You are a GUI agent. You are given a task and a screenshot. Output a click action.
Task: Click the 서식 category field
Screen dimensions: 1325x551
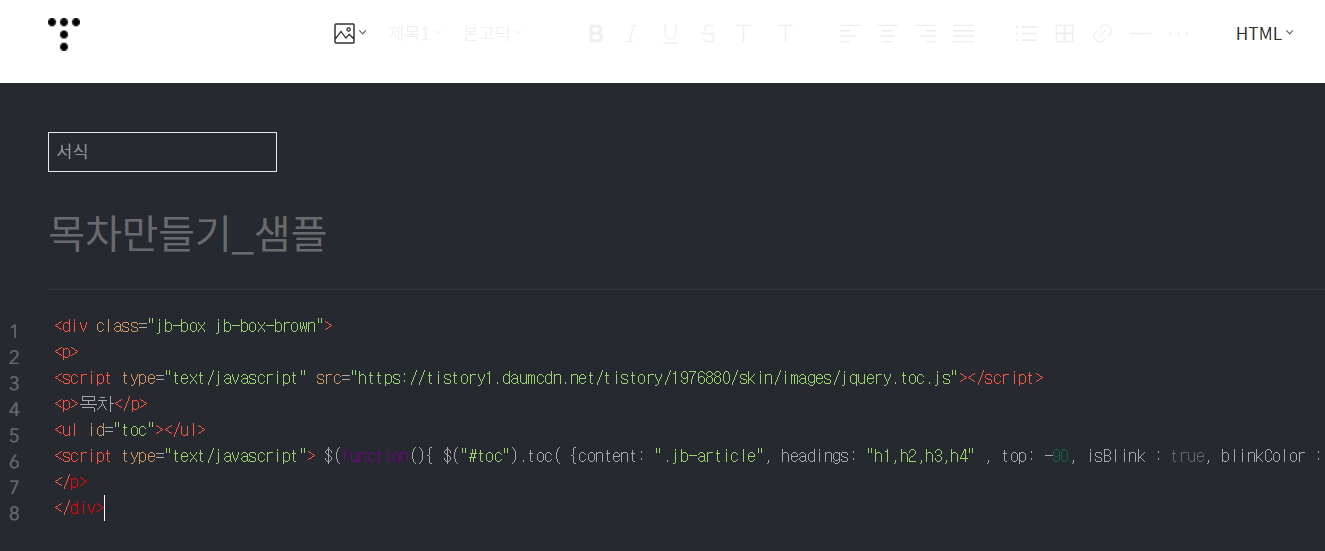pos(162,152)
